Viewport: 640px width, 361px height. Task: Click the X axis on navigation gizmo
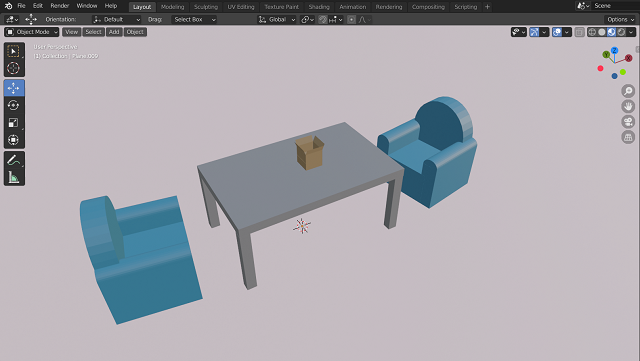(629, 58)
